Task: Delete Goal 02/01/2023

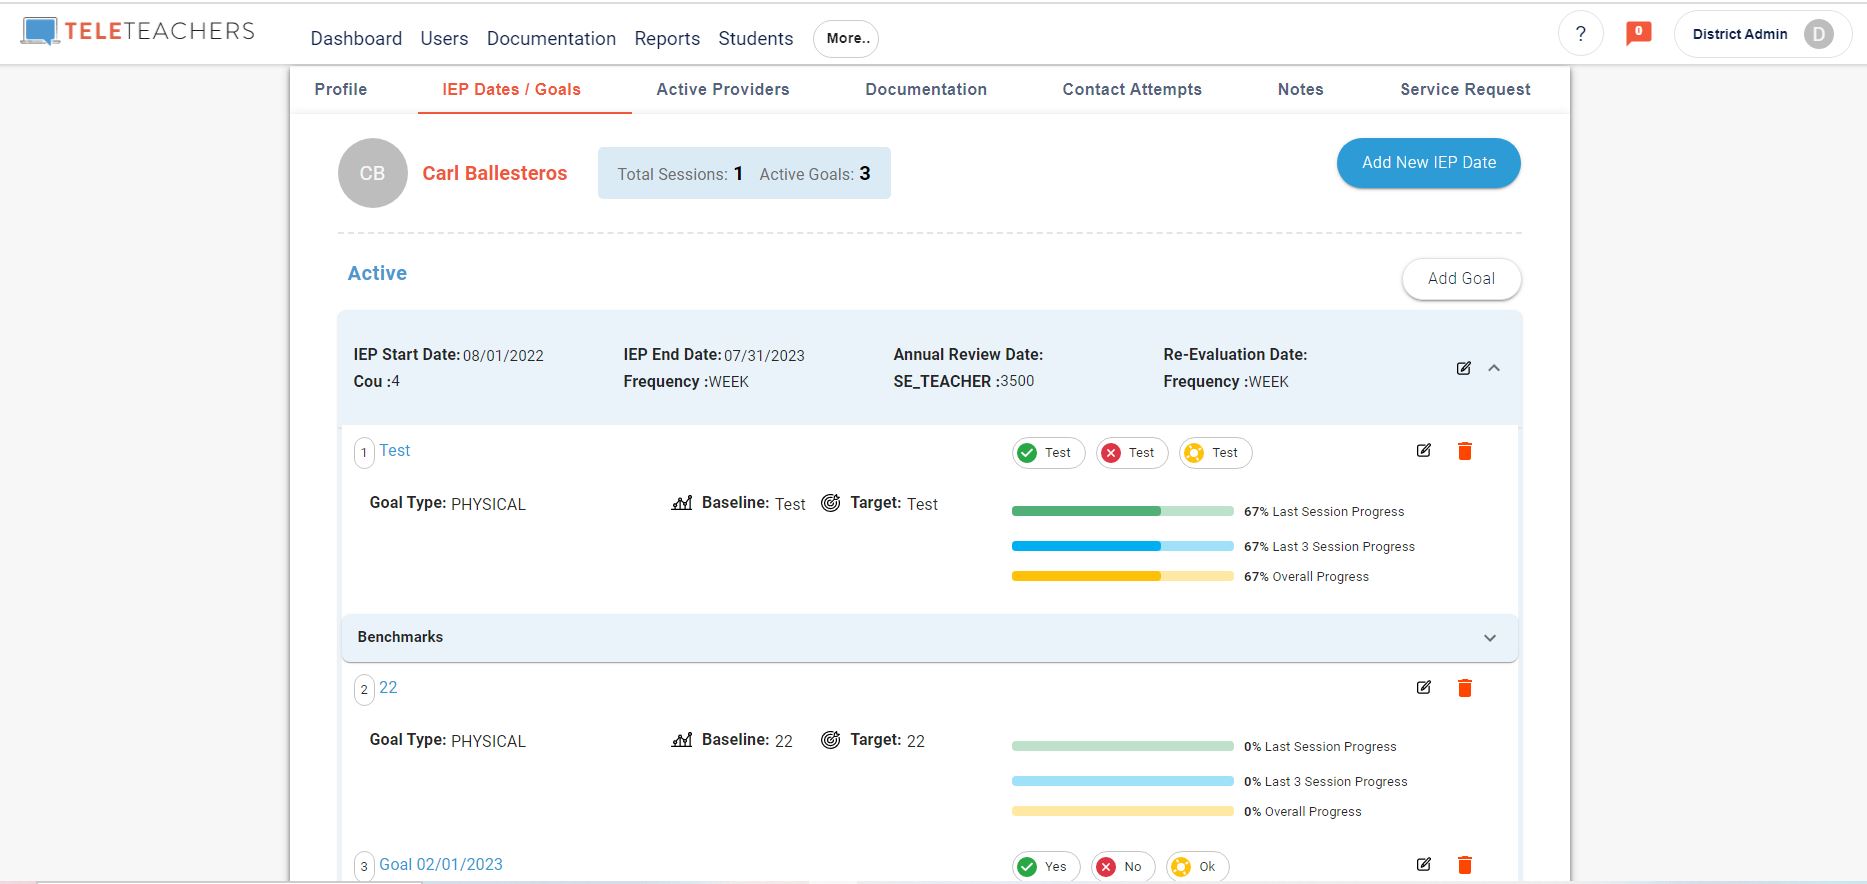Action: tap(1465, 865)
